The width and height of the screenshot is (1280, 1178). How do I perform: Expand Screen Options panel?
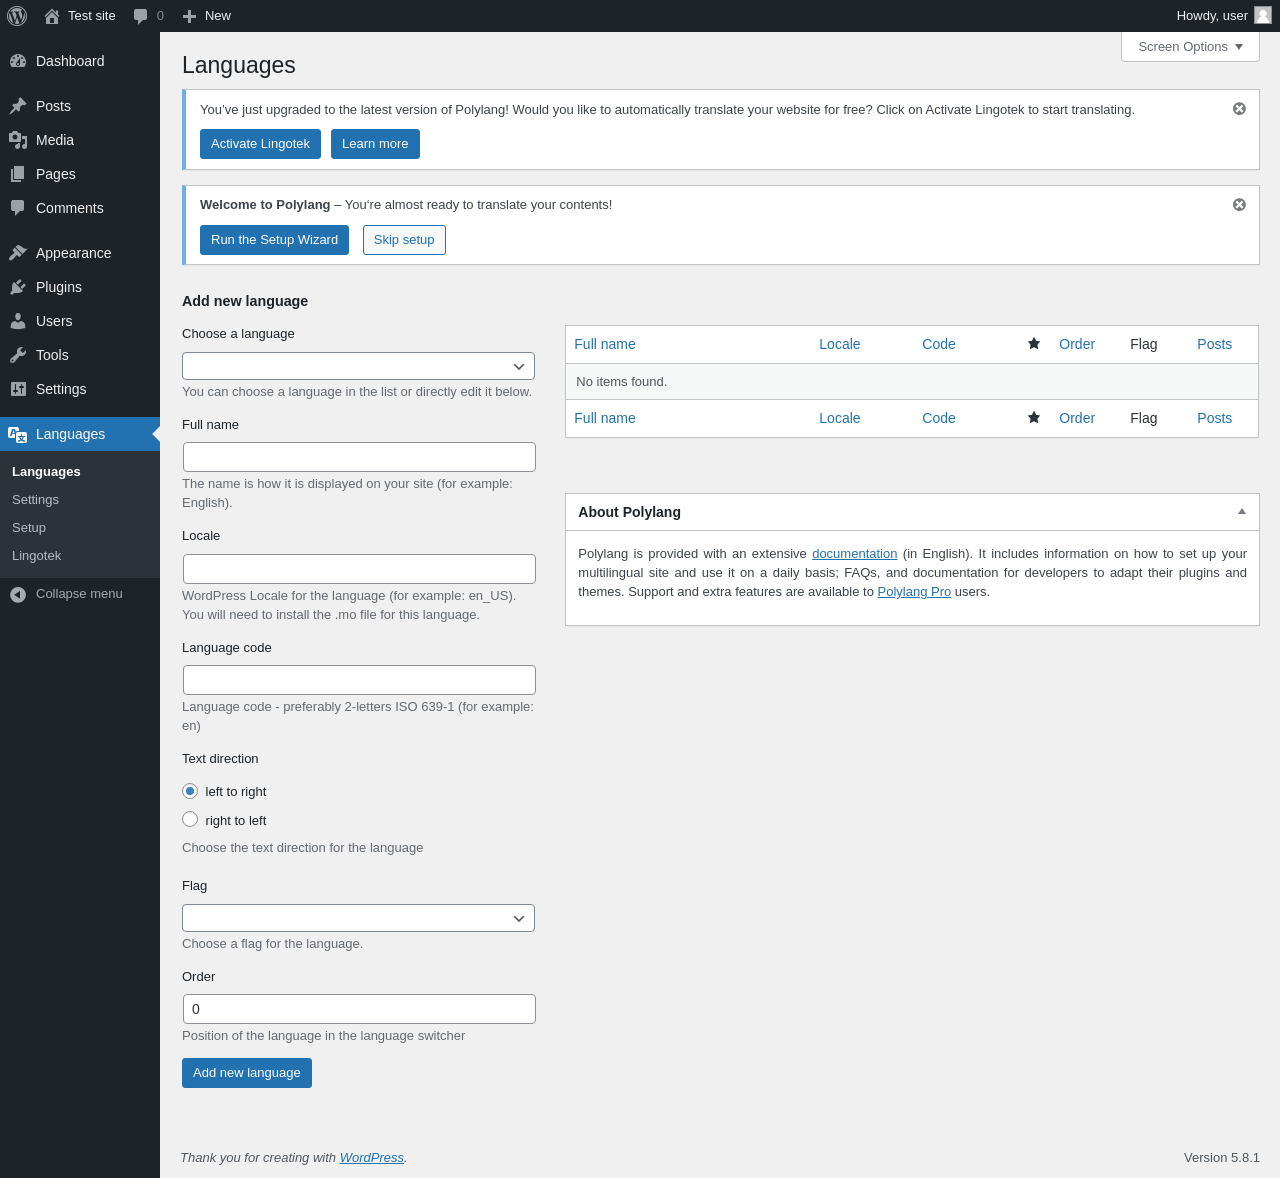tap(1190, 47)
